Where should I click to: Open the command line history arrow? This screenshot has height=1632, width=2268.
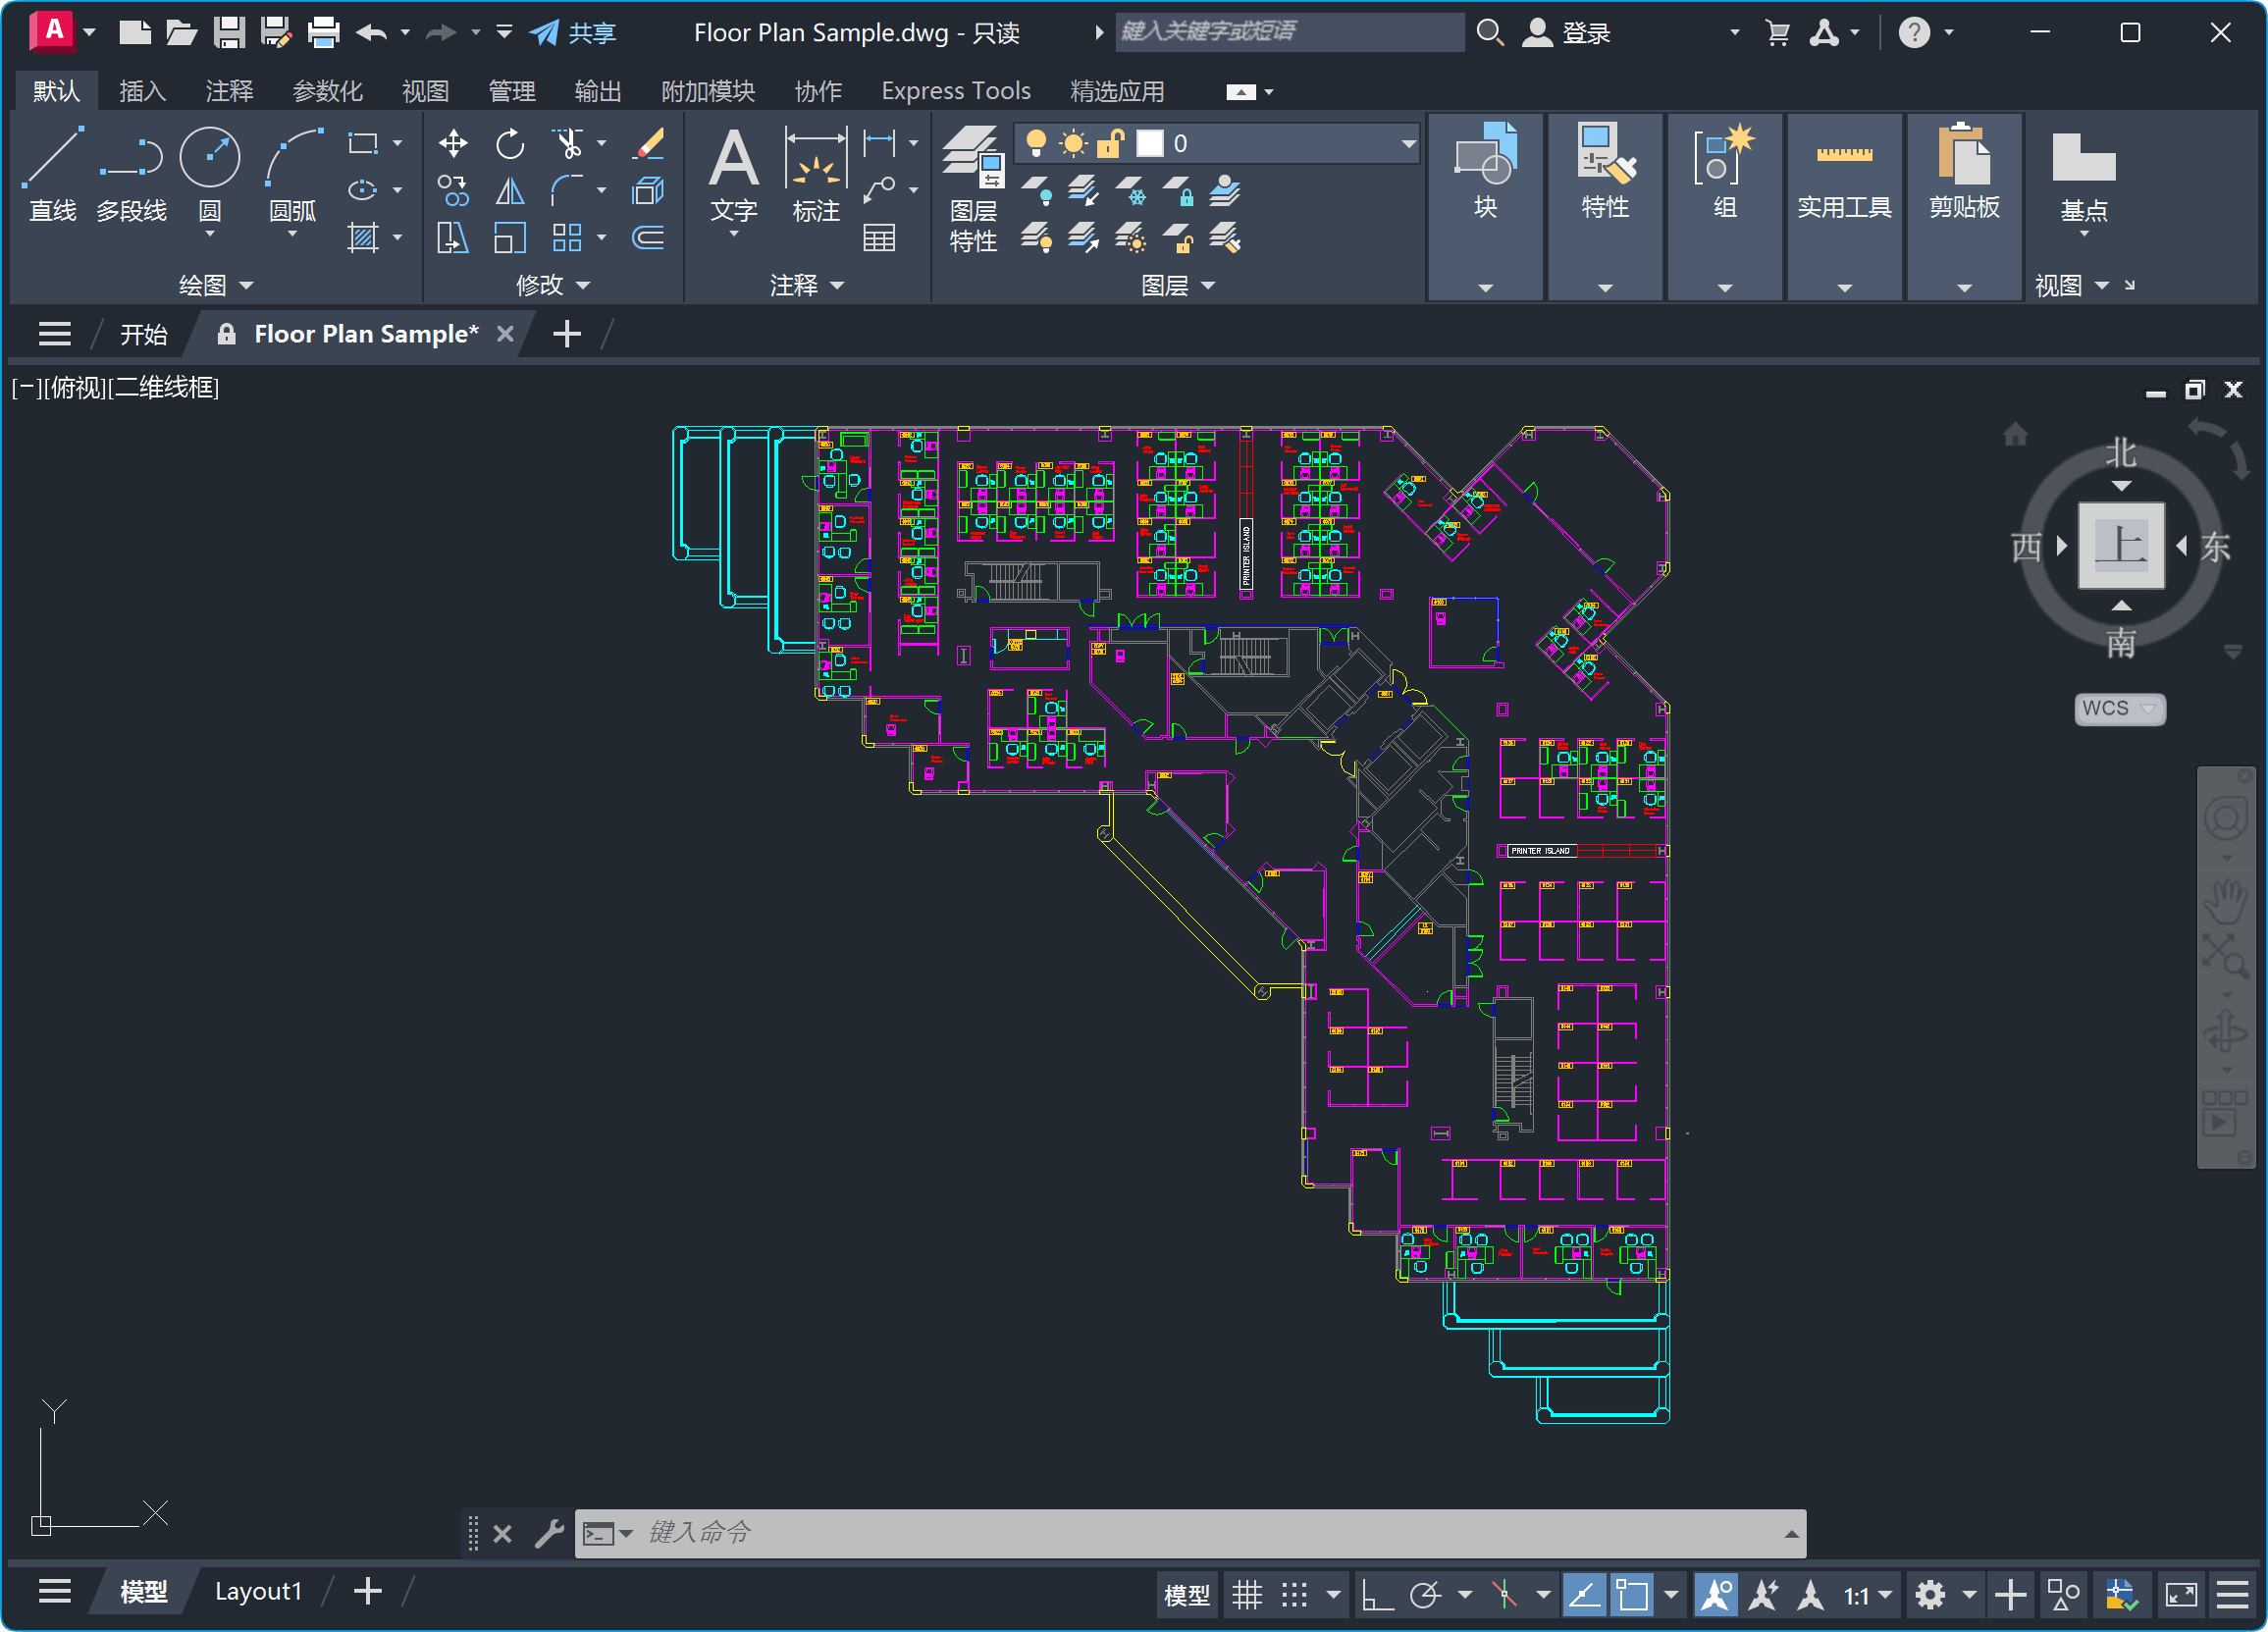1791,1533
